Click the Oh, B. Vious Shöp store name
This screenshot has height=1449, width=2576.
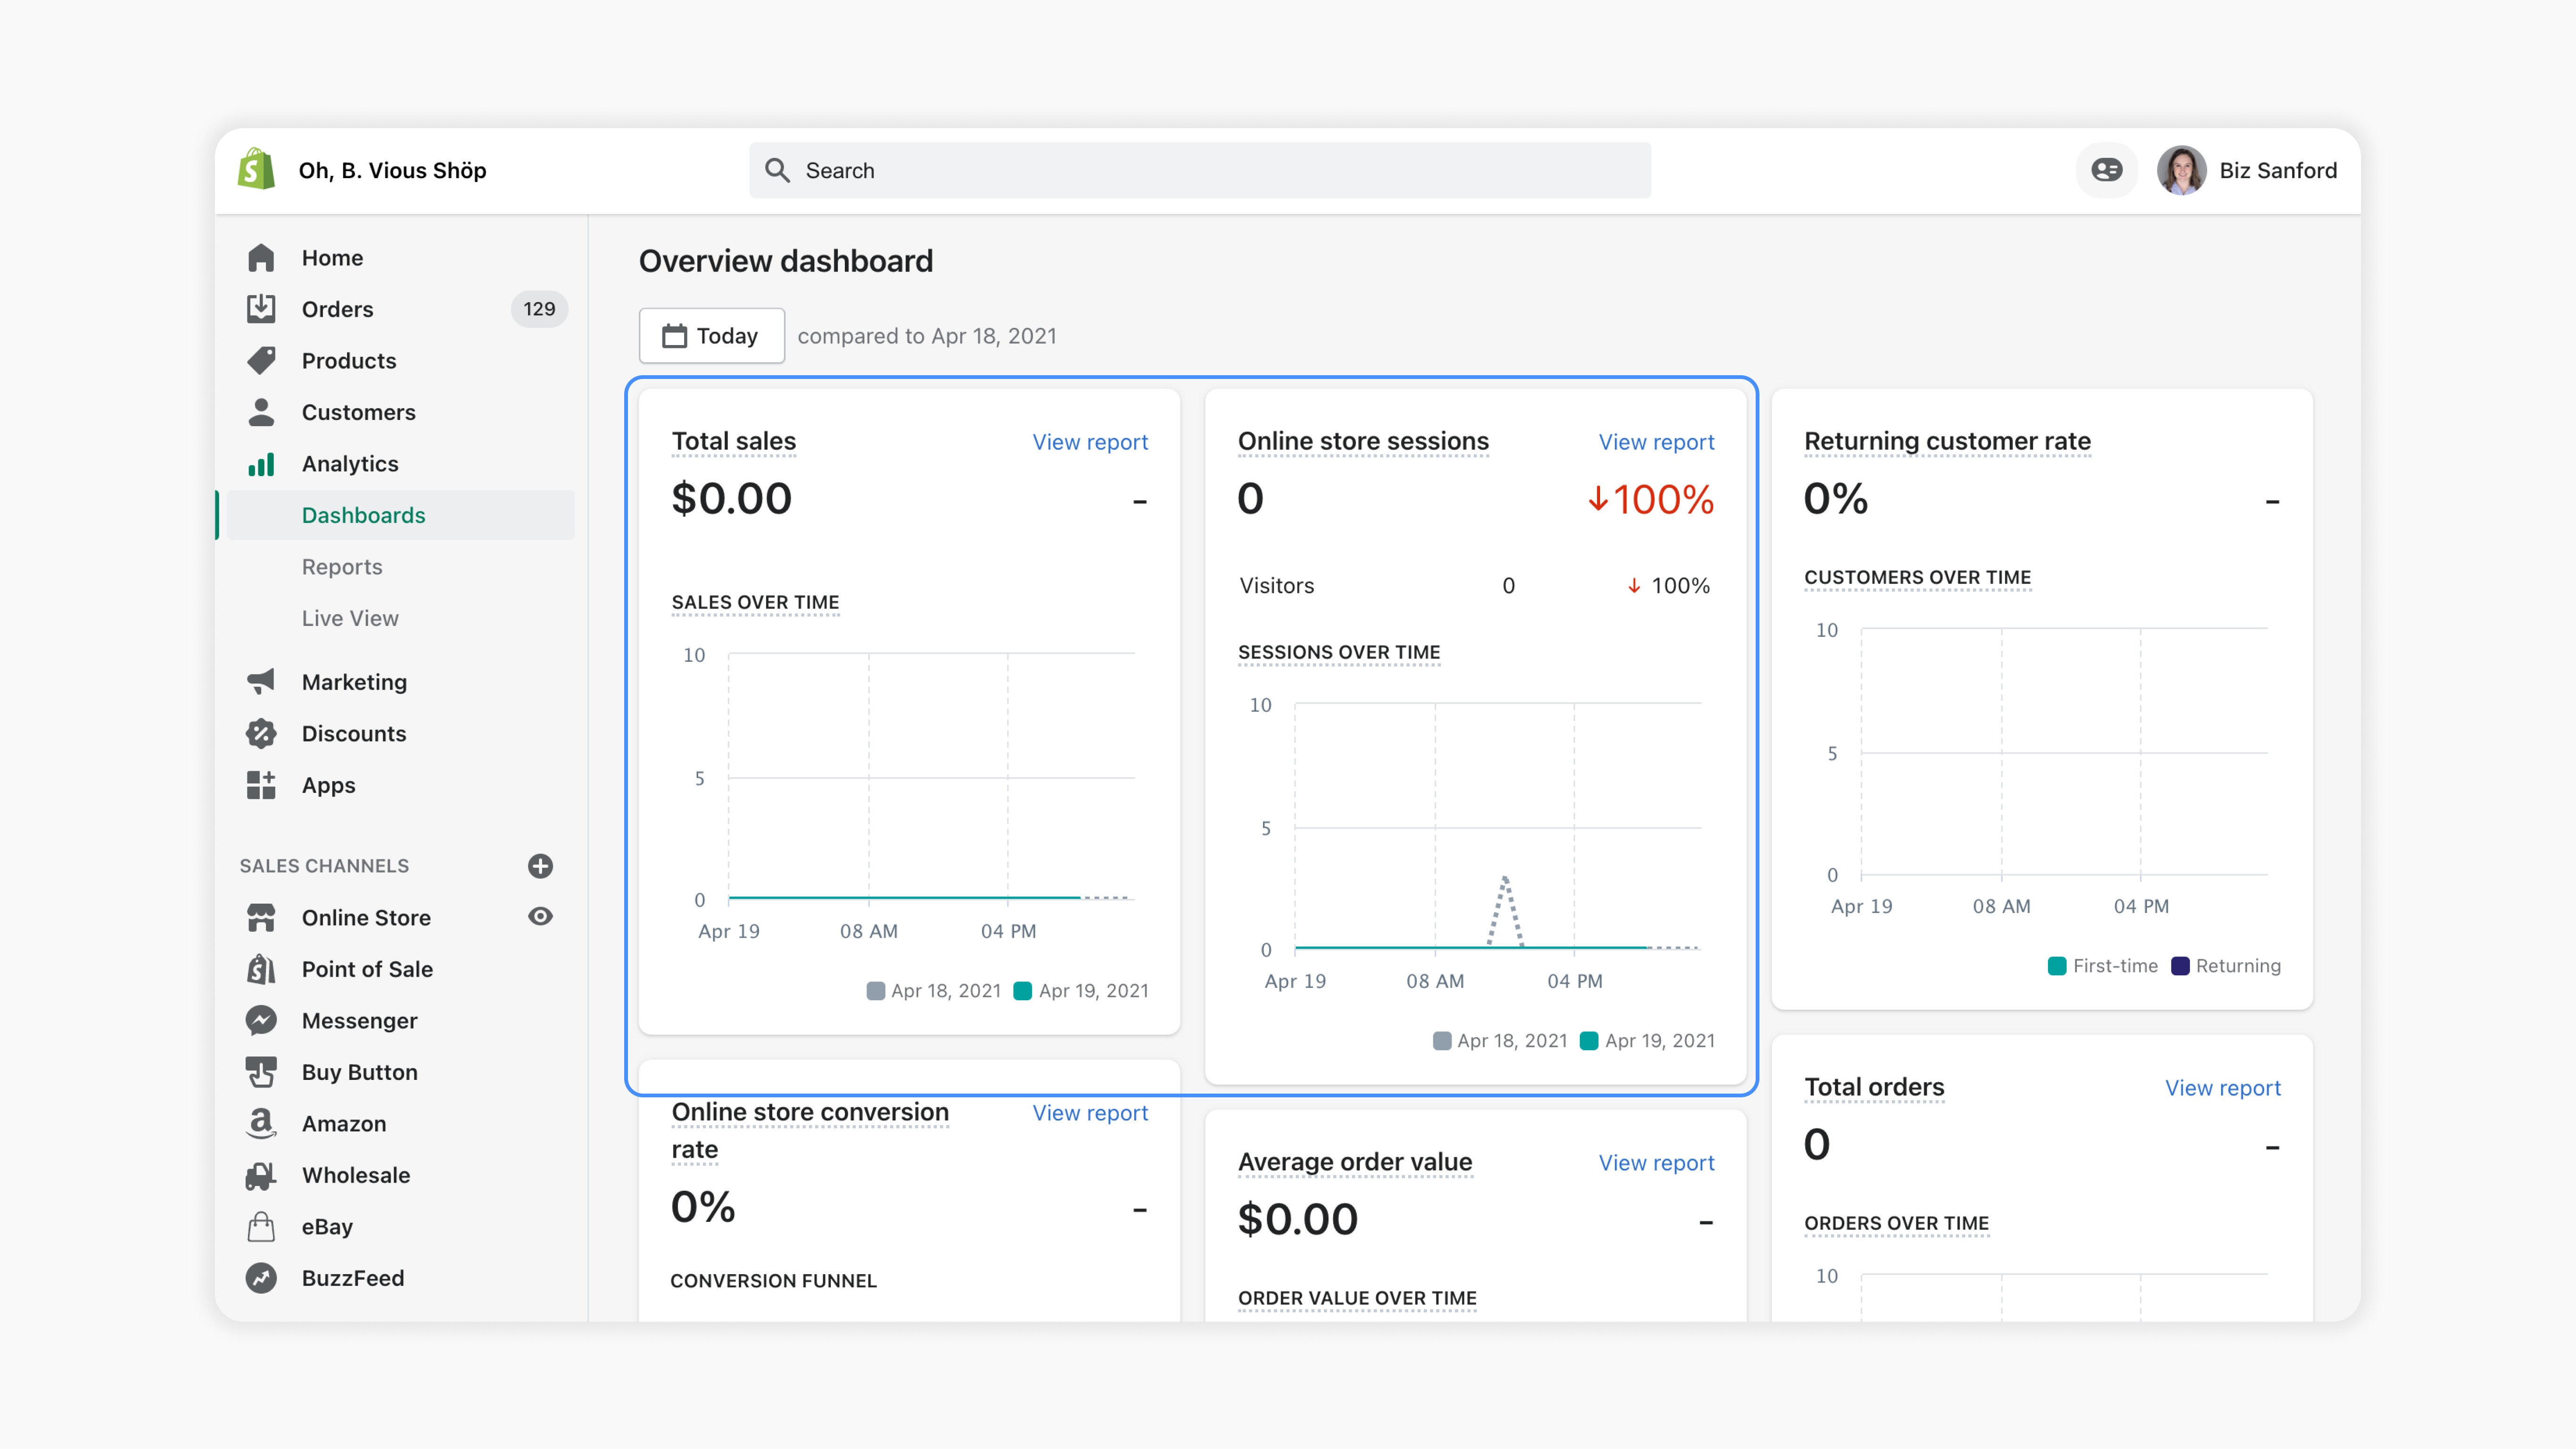393,170
